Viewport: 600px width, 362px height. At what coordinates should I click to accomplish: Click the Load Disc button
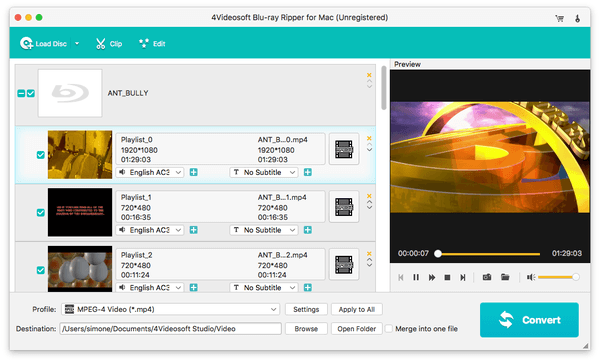point(43,44)
